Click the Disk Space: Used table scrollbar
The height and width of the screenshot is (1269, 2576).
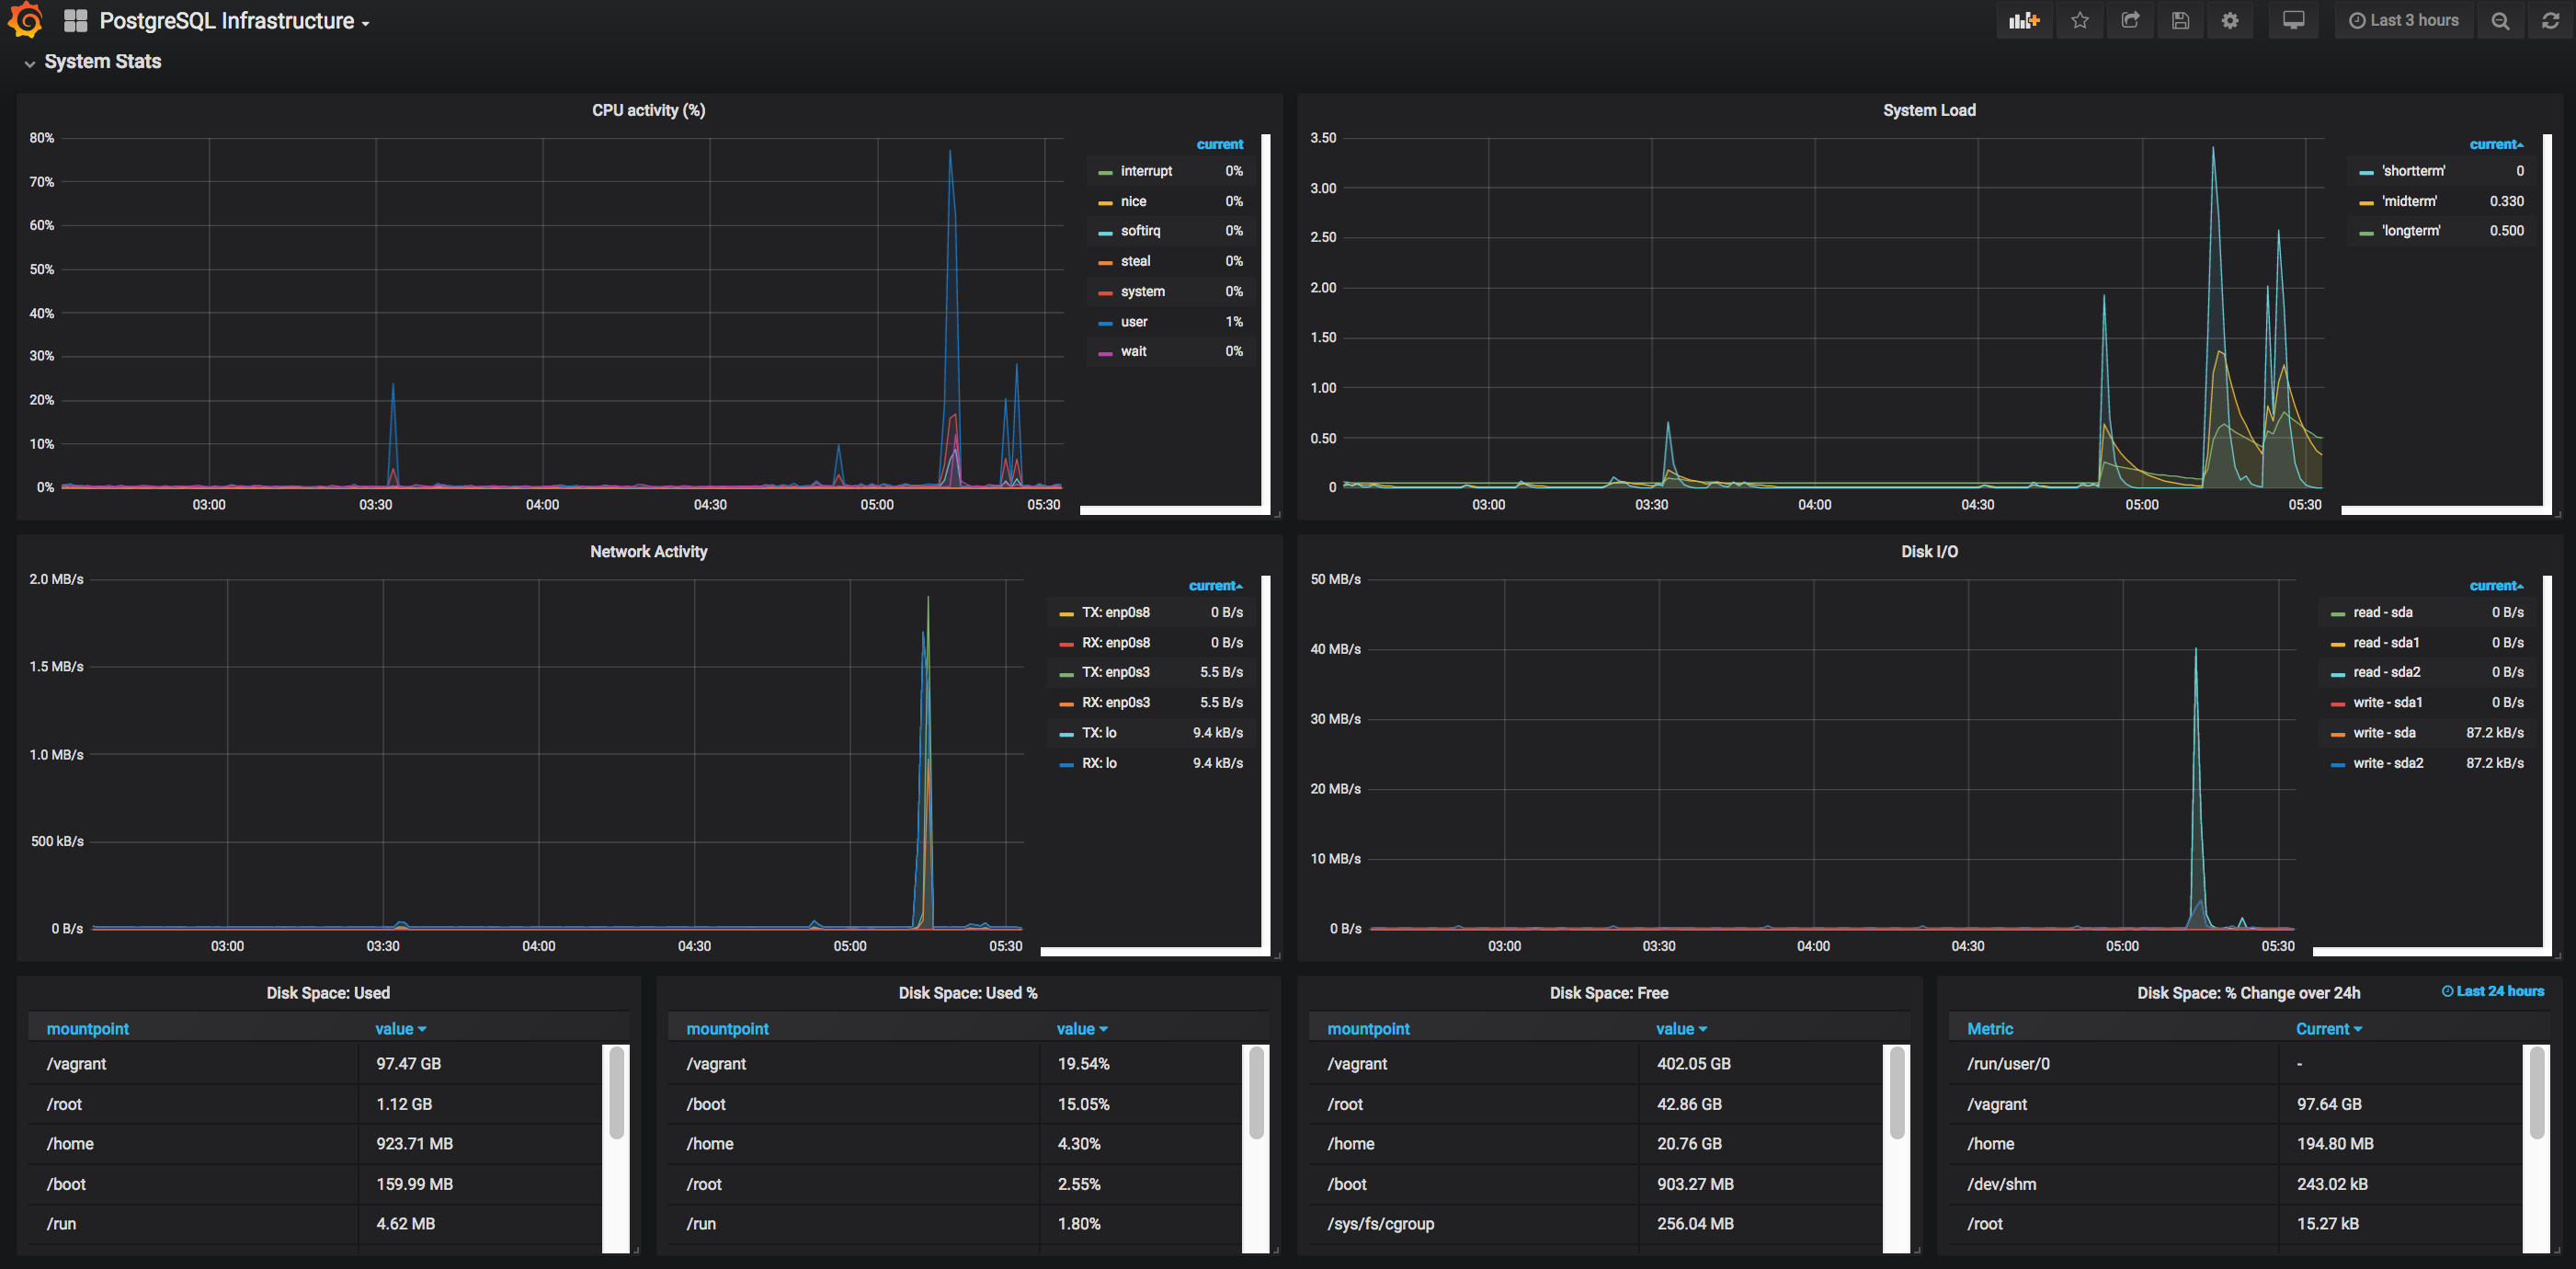(616, 1092)
